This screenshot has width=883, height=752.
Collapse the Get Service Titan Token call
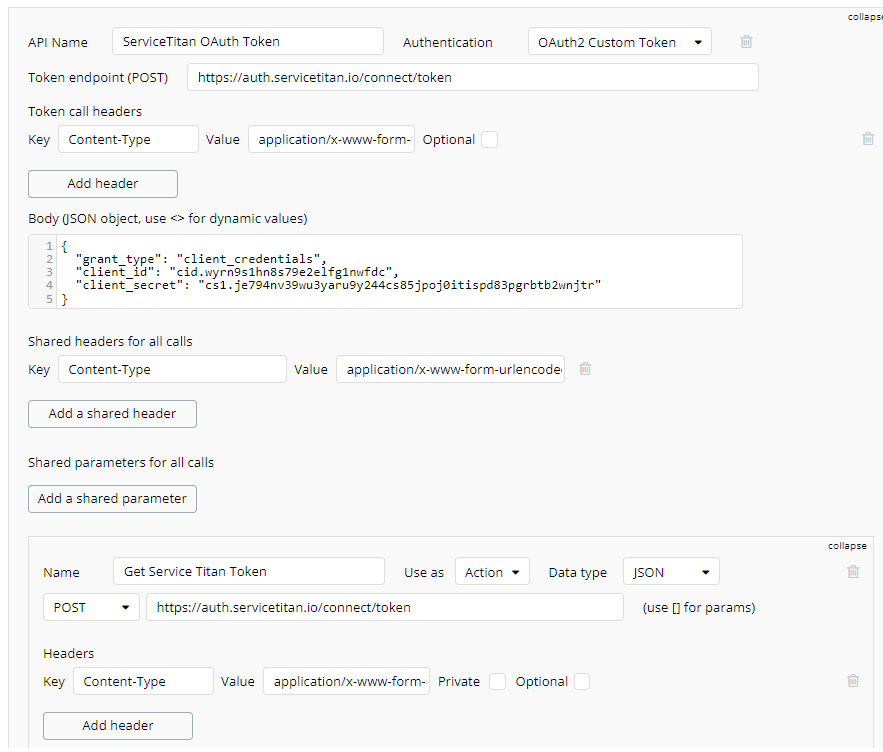coord(847,546)
